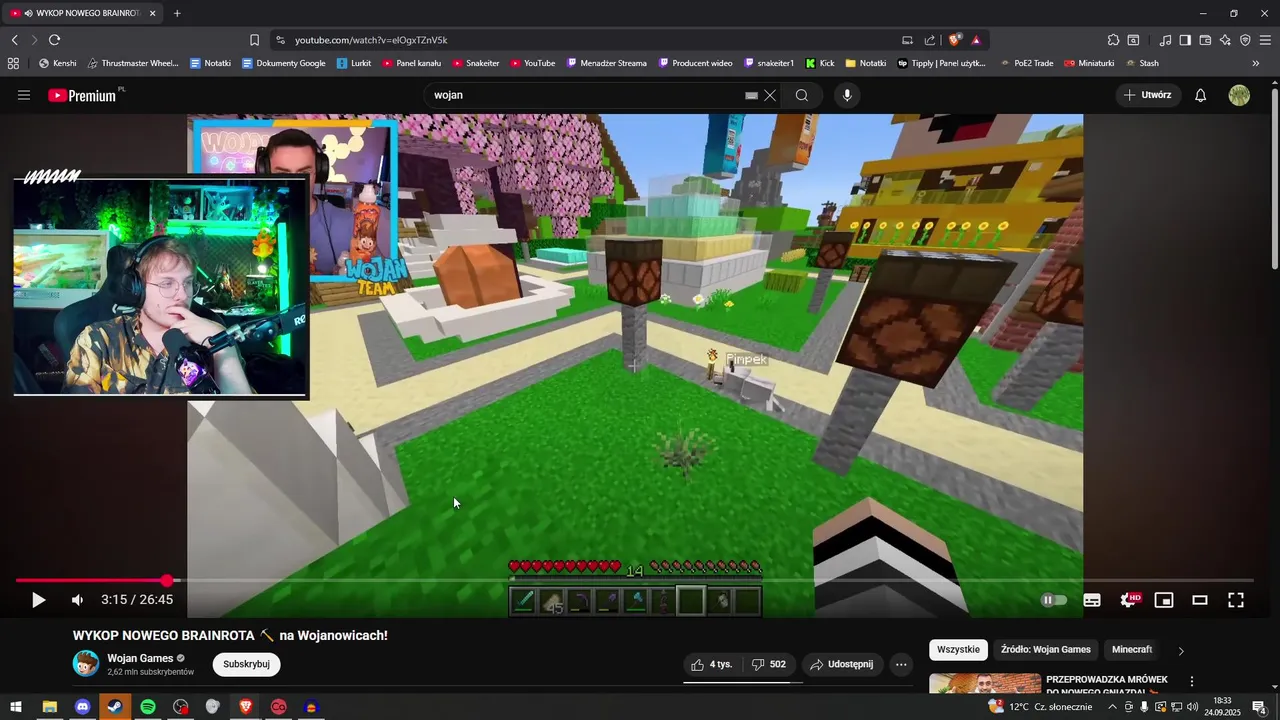
Task: Click the page vertical scrollbar
Action: point(1274,180)
